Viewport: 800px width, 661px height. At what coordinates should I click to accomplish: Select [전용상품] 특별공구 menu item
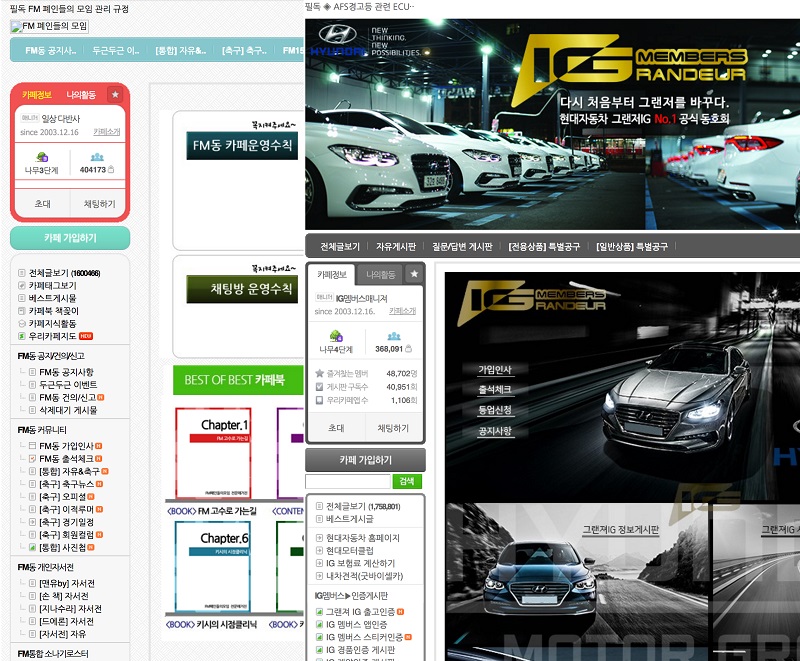click(x=544, y=247)
